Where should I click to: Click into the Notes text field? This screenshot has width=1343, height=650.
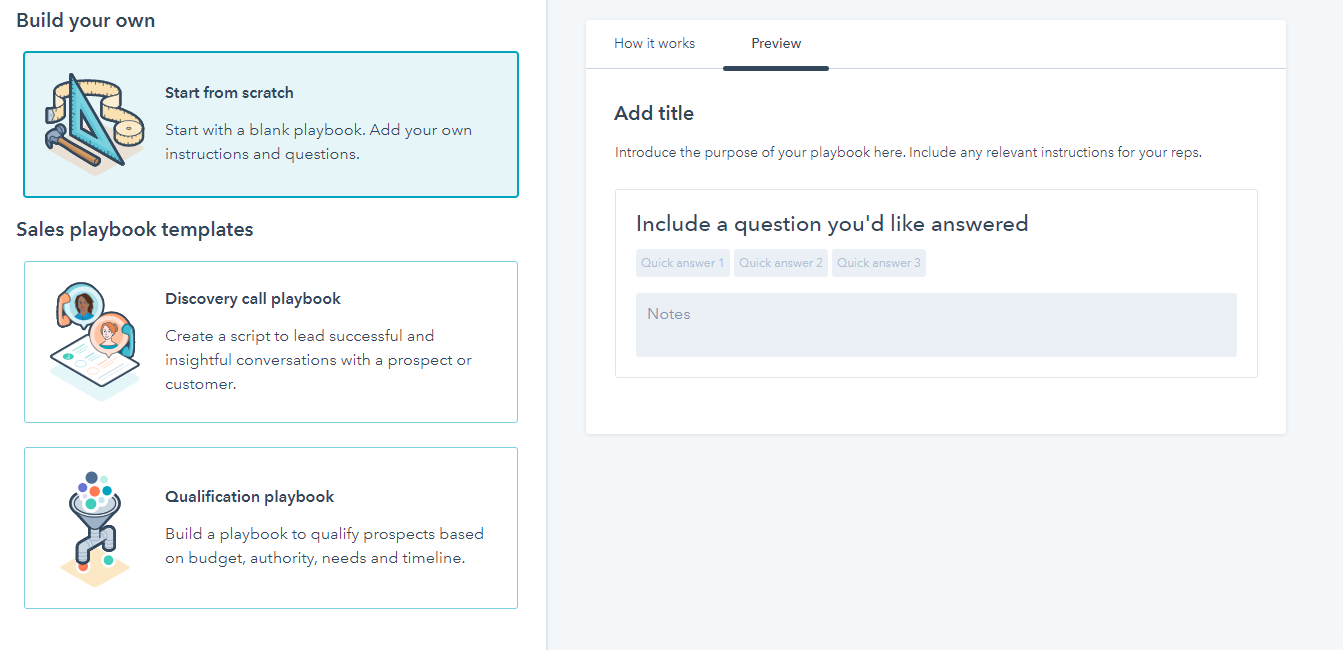pos(936,325)
